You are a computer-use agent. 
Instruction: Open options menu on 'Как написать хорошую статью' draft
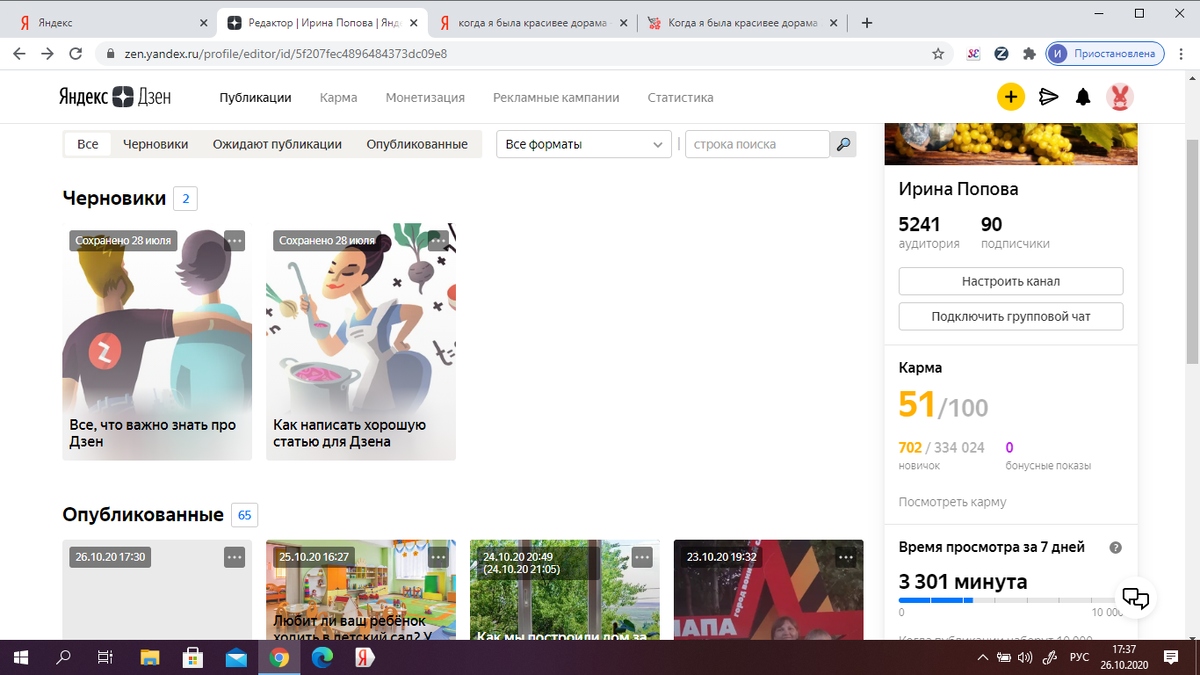[438, 240]
